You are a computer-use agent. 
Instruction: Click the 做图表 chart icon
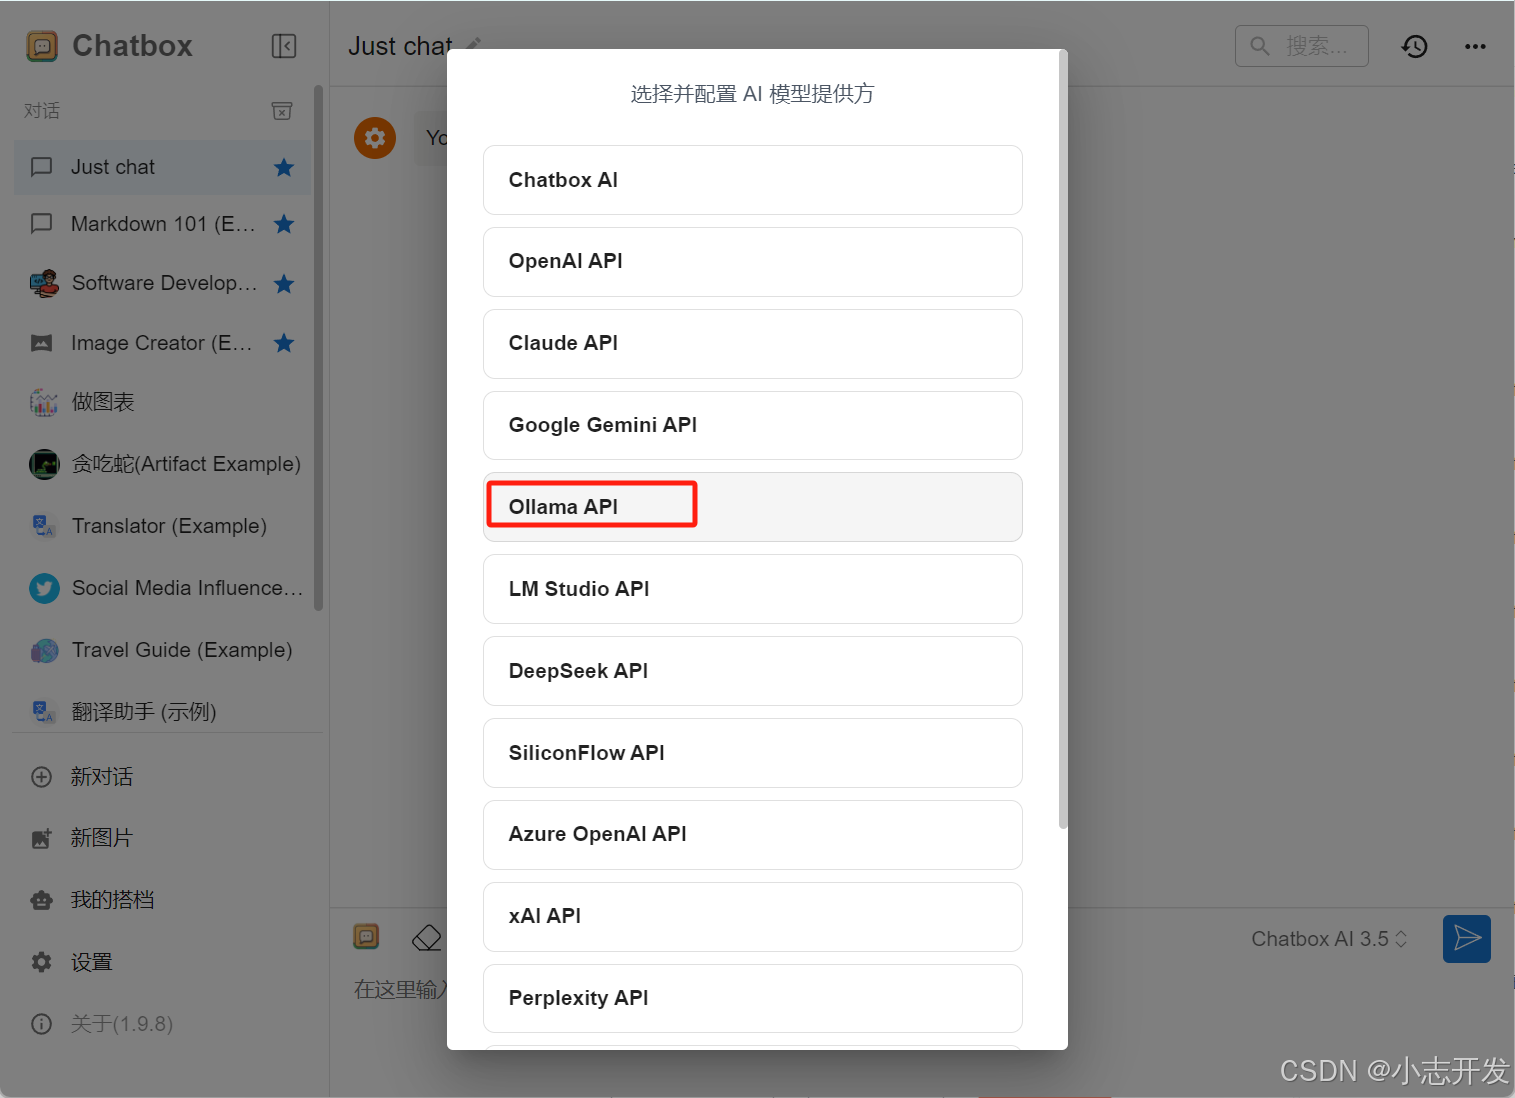[44, 403]
